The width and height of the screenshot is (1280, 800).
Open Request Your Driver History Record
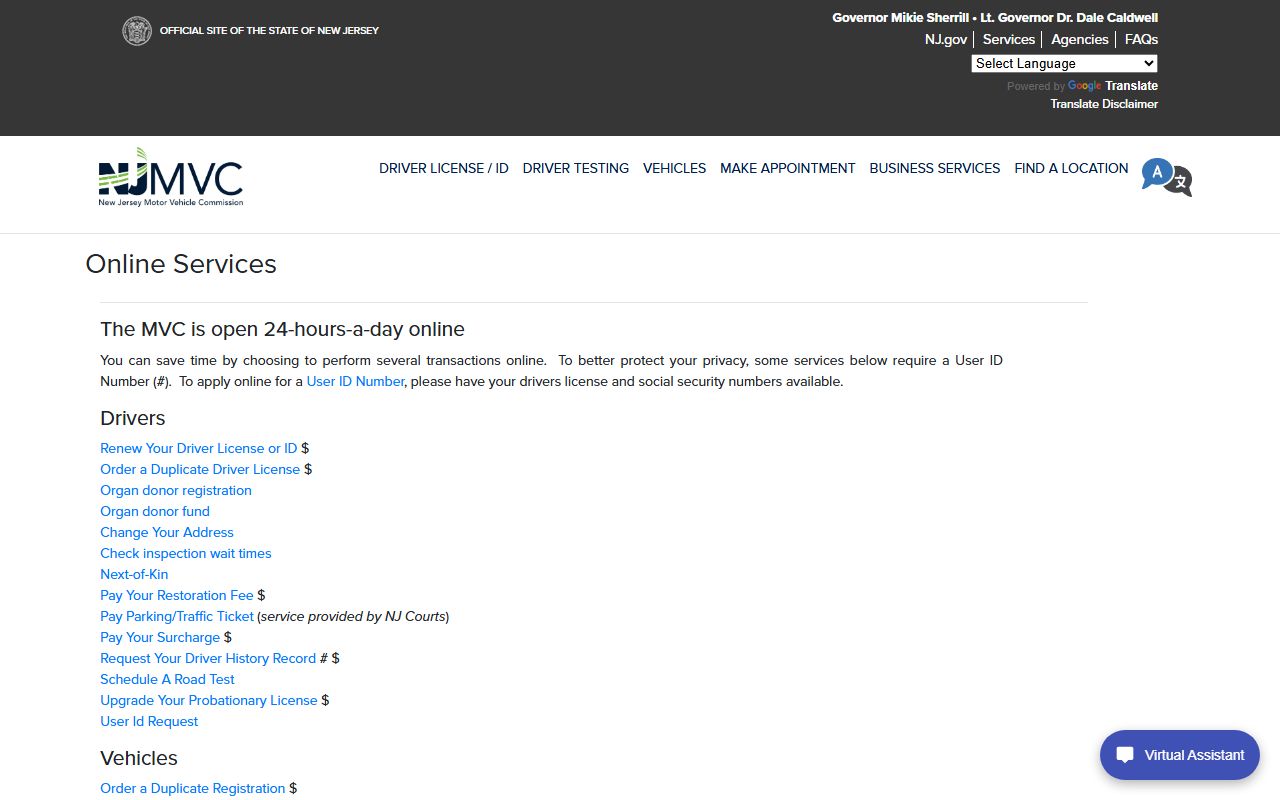208,658
